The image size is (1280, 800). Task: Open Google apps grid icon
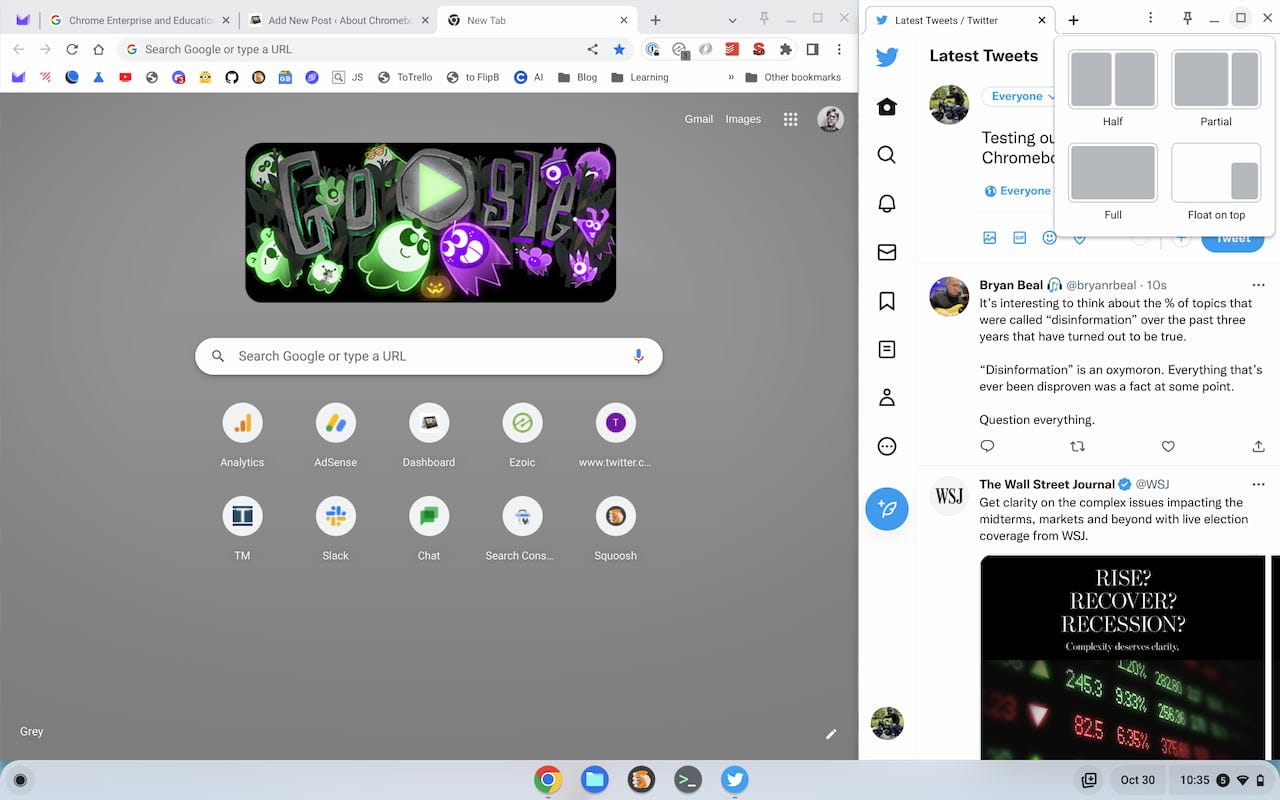790,119
